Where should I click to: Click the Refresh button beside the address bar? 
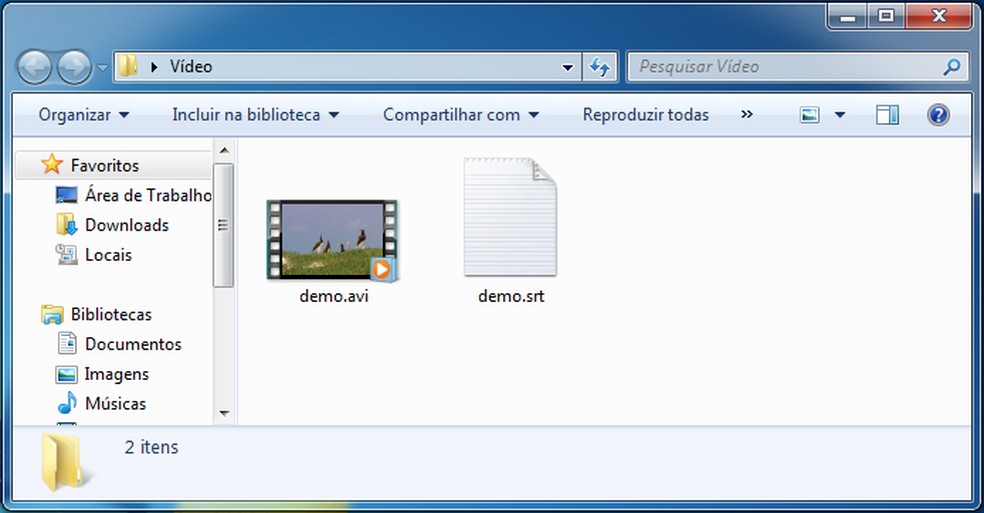coord(600,67)
